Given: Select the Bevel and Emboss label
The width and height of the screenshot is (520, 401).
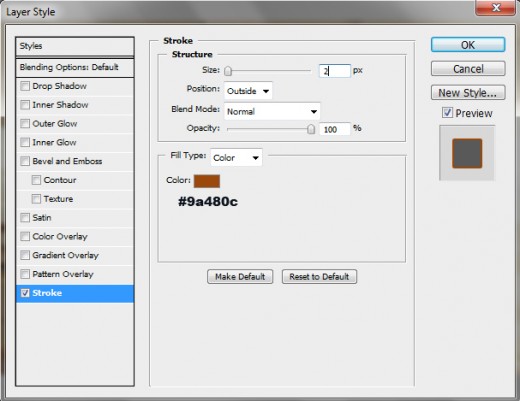Looking at the screenshot, I should point(67,161).
